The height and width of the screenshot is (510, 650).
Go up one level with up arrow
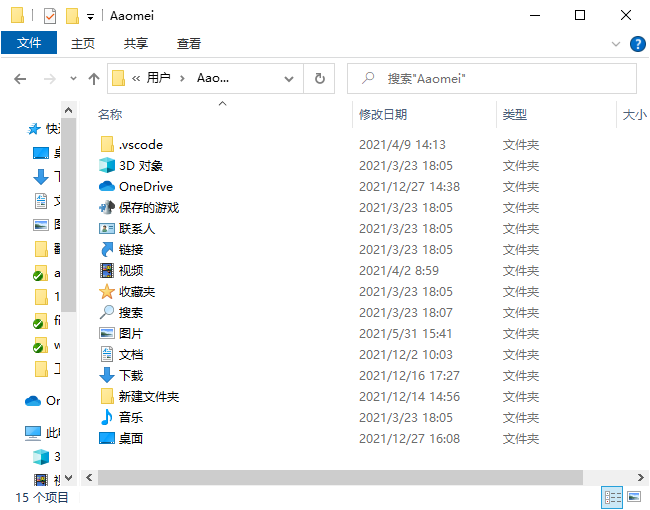point(94,78)
